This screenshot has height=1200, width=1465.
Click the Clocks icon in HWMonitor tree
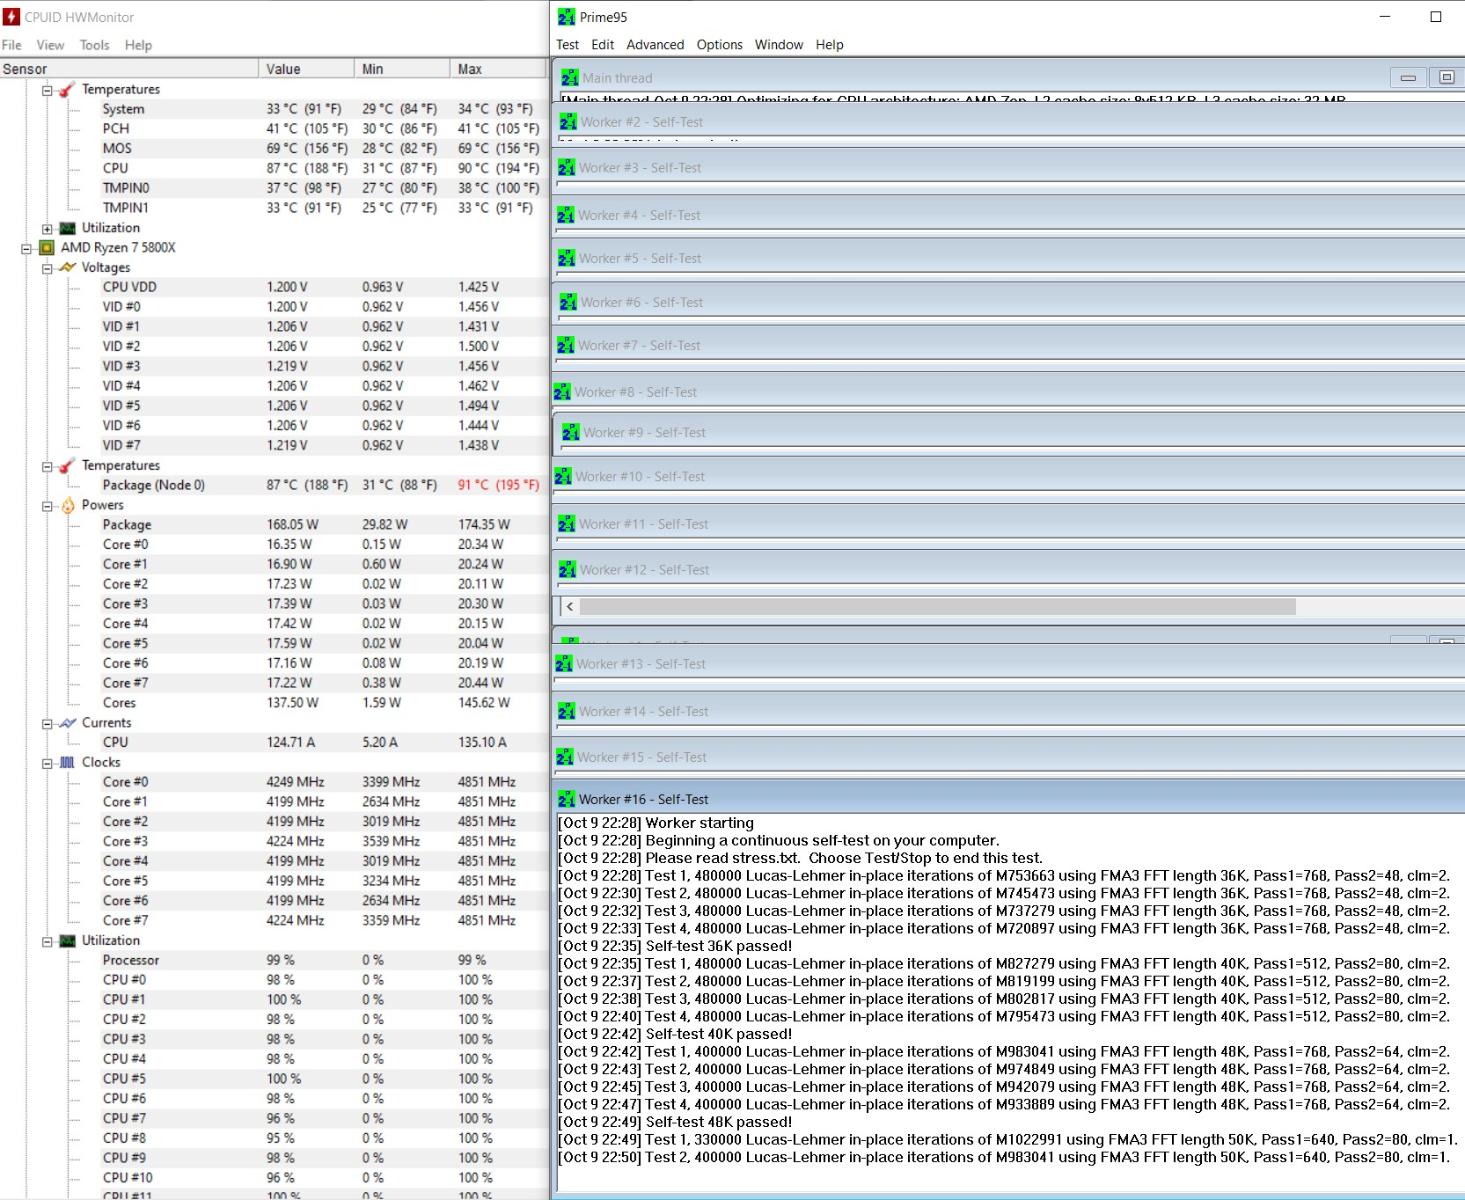[67, 762]
